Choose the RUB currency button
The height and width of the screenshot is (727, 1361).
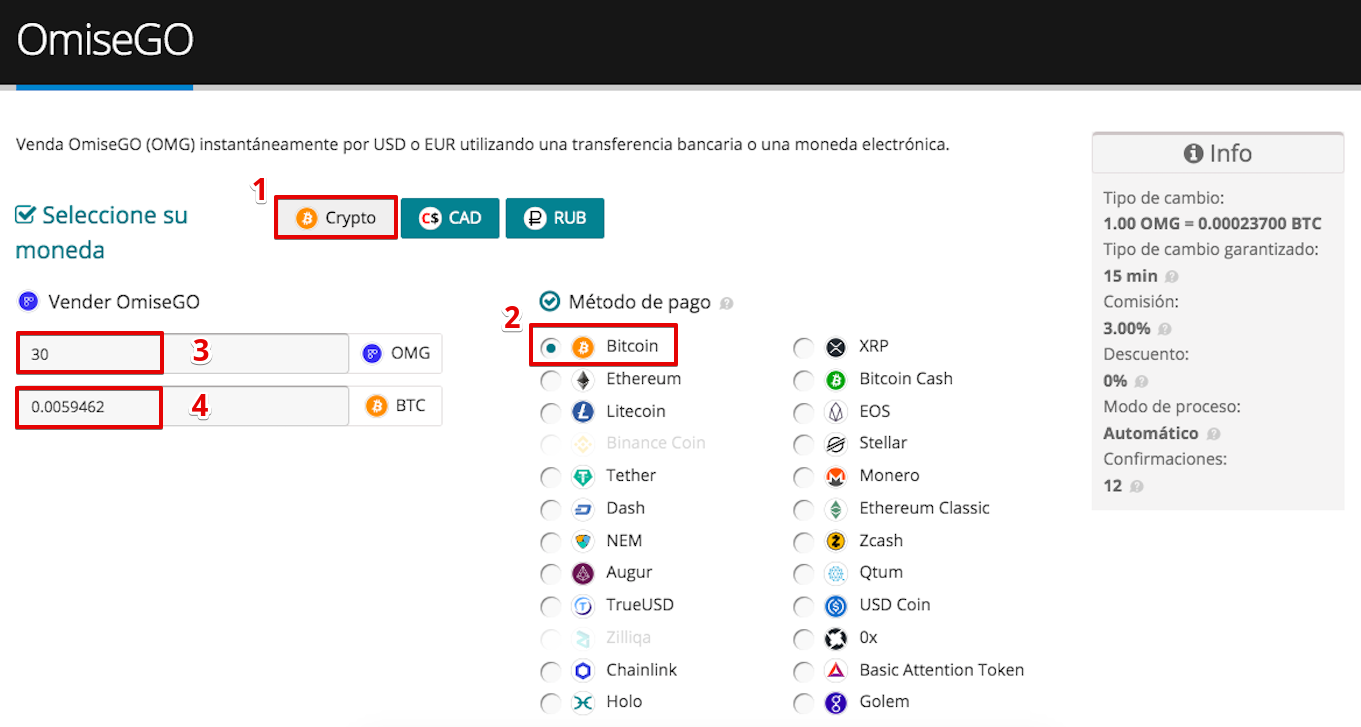pyautogui.click(x=555, y=218)
